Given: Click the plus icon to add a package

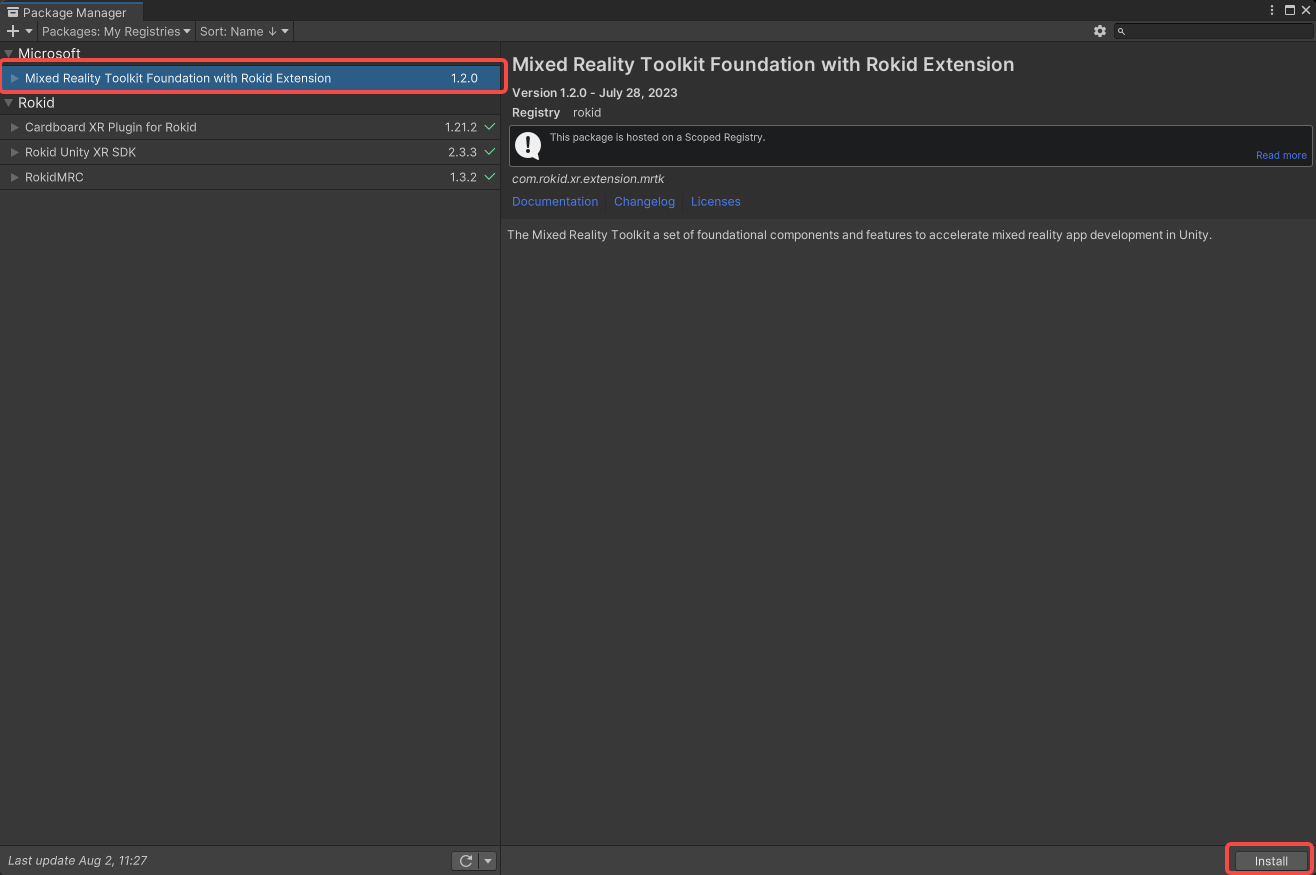Looking at the screenshot, I should [x=13, y=31].
